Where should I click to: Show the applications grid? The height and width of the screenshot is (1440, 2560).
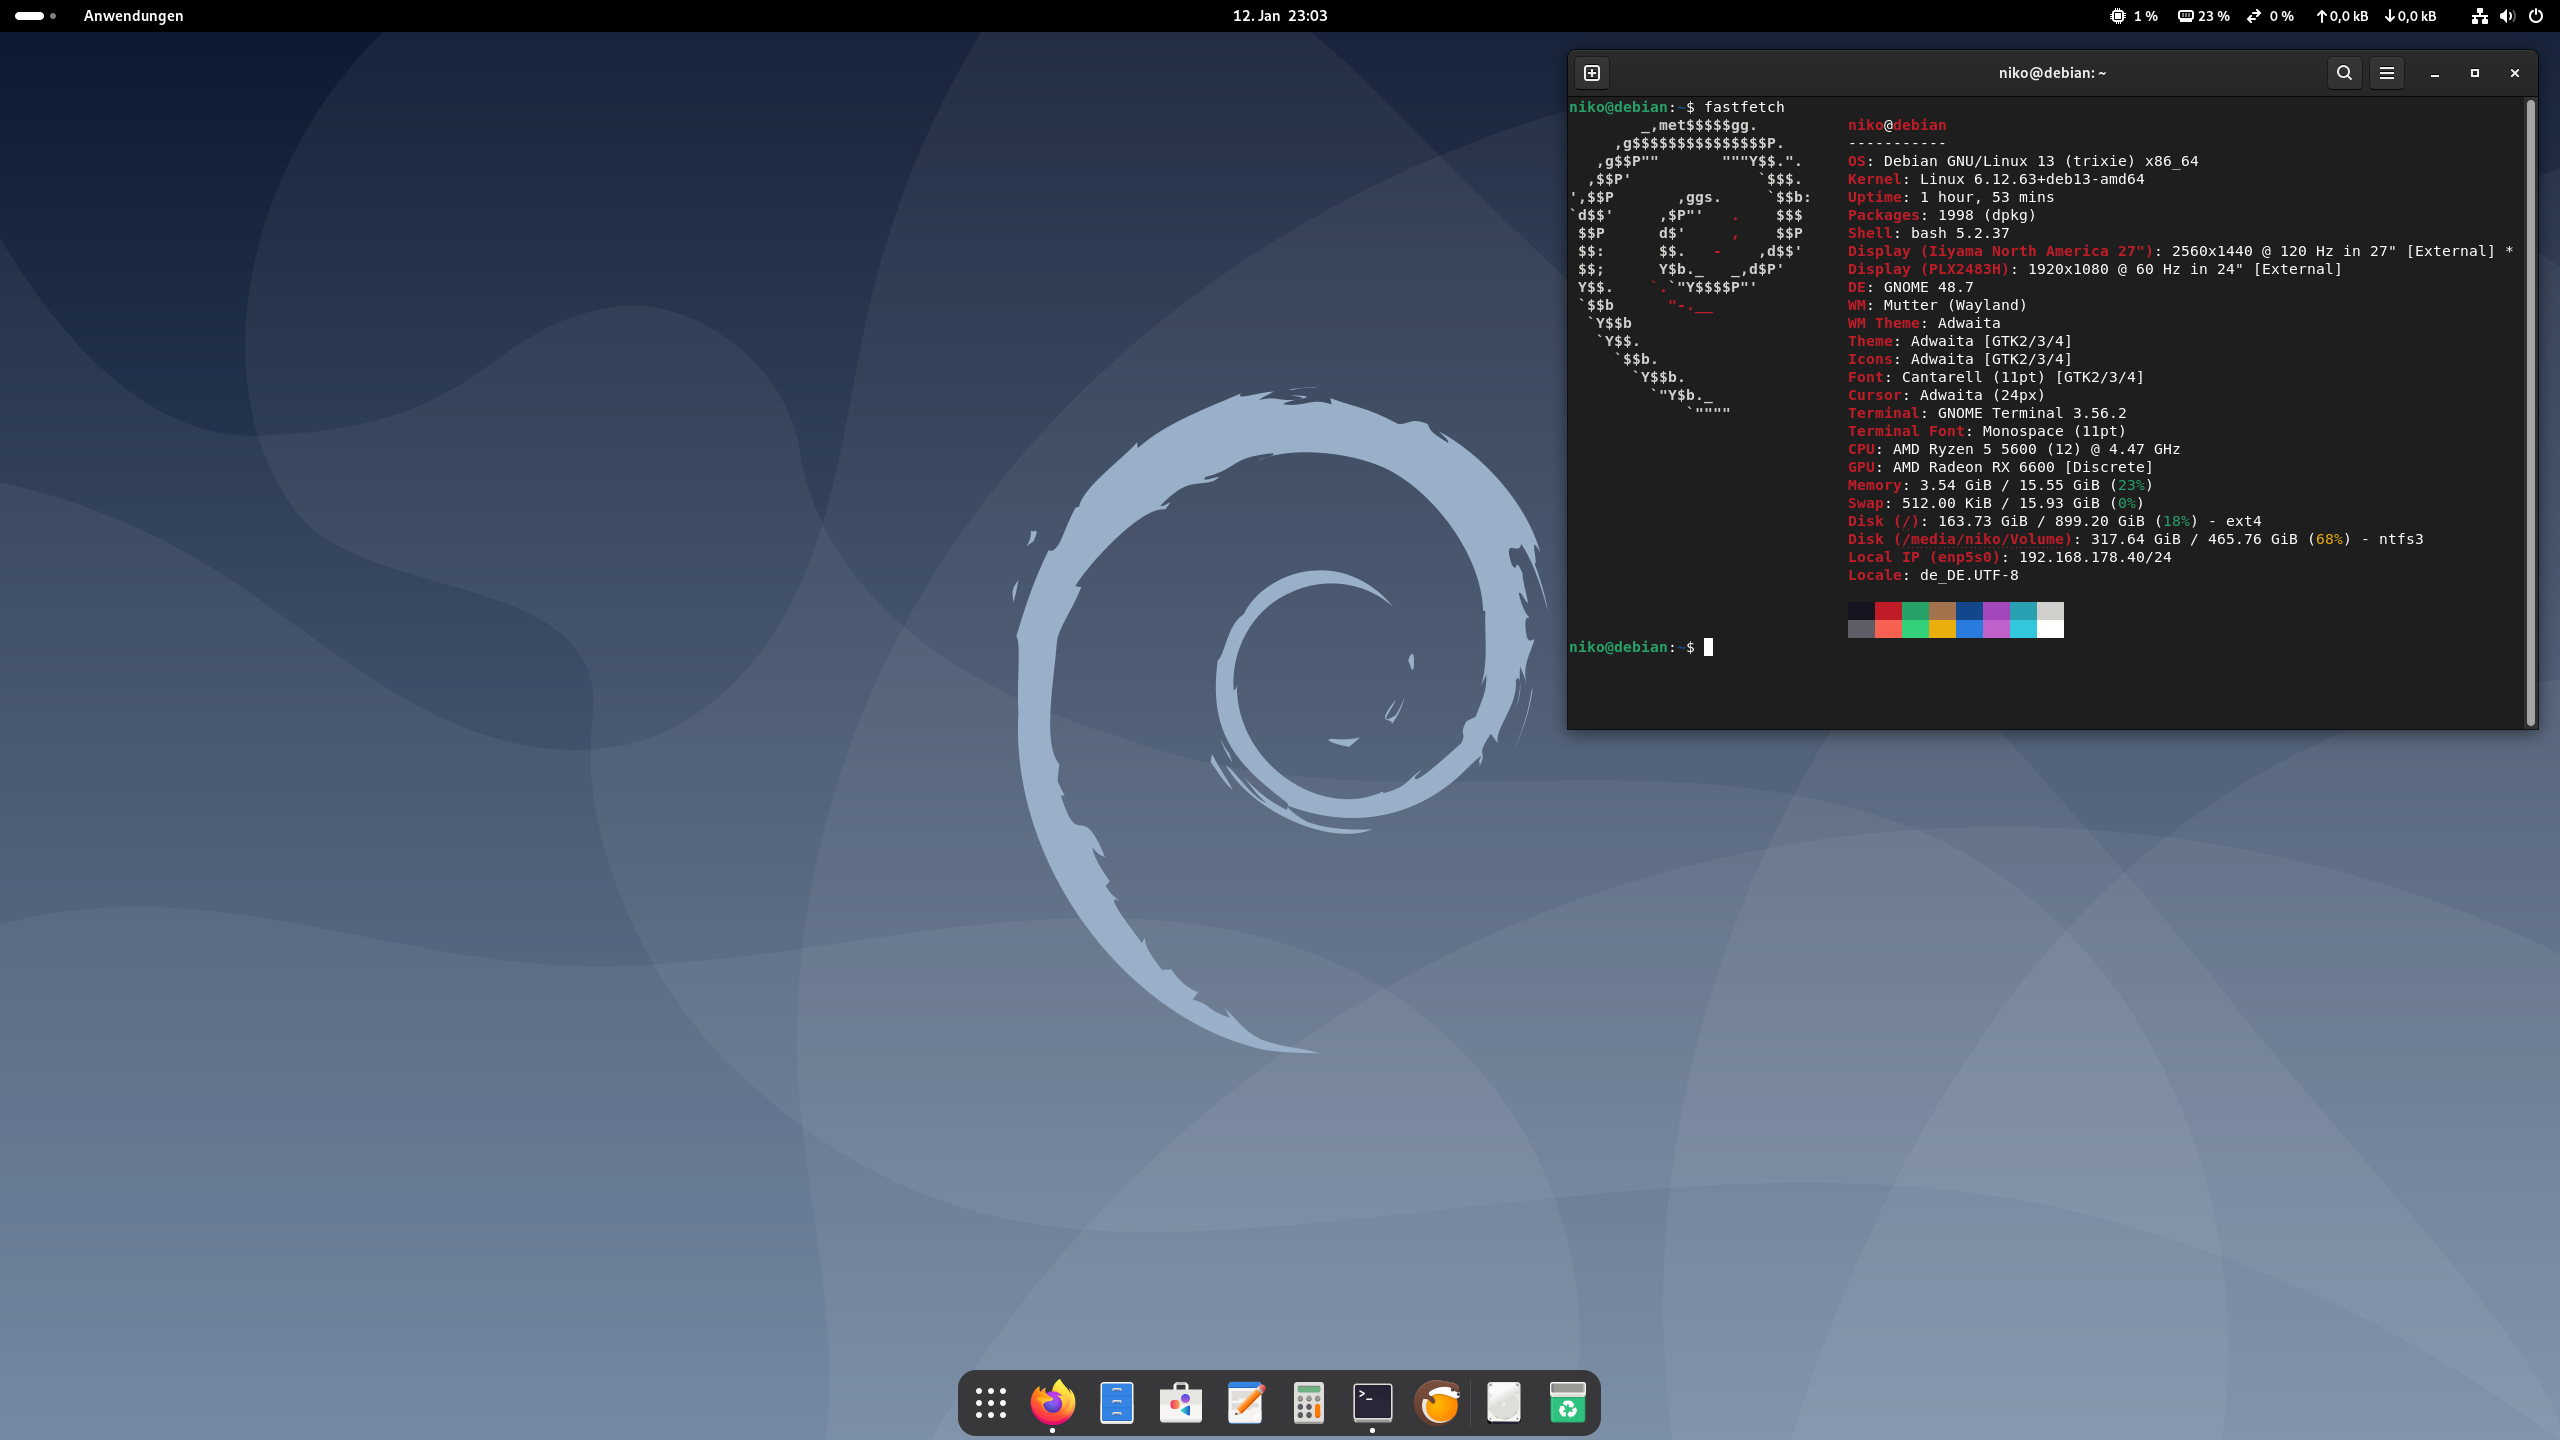(990, 1402)
